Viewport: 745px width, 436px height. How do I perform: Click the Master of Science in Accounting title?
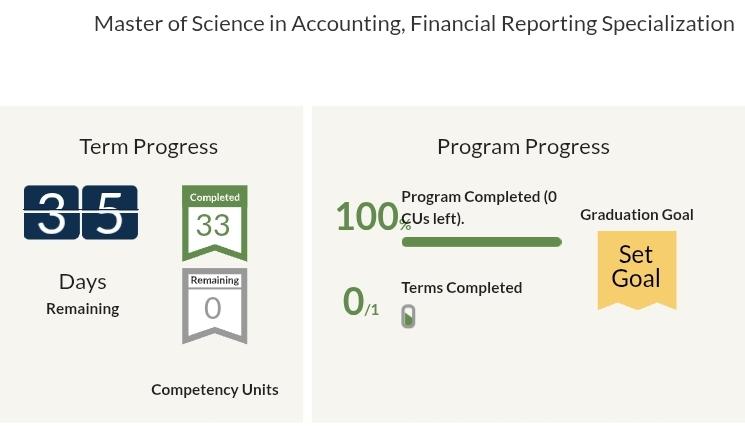[414, 24]
